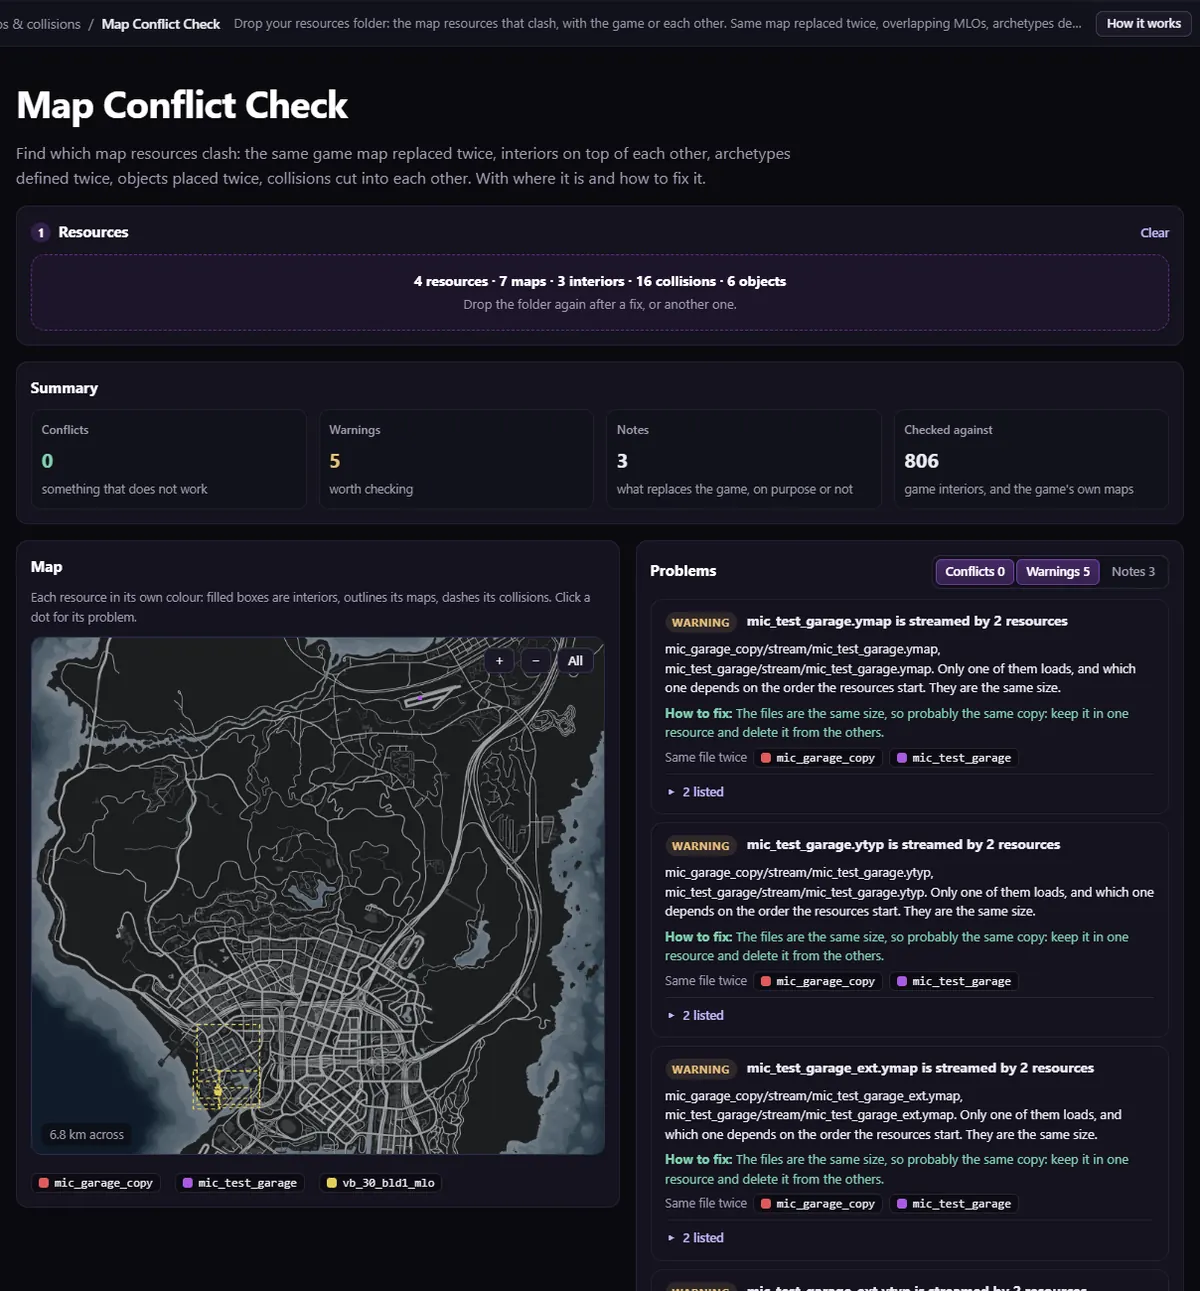
Task: Switch to the Conflicts 0 tab
Action: pos(975,571)
